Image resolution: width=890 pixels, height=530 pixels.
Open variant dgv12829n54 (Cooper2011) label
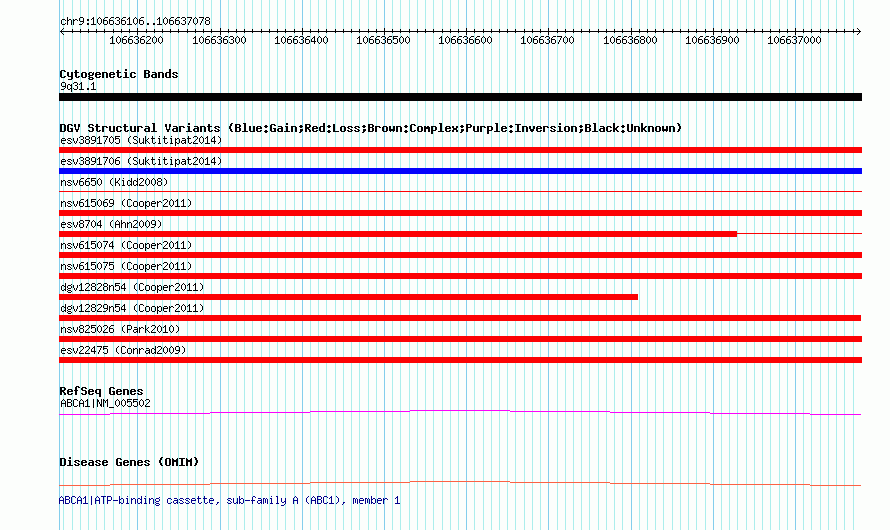click(132, 308)
